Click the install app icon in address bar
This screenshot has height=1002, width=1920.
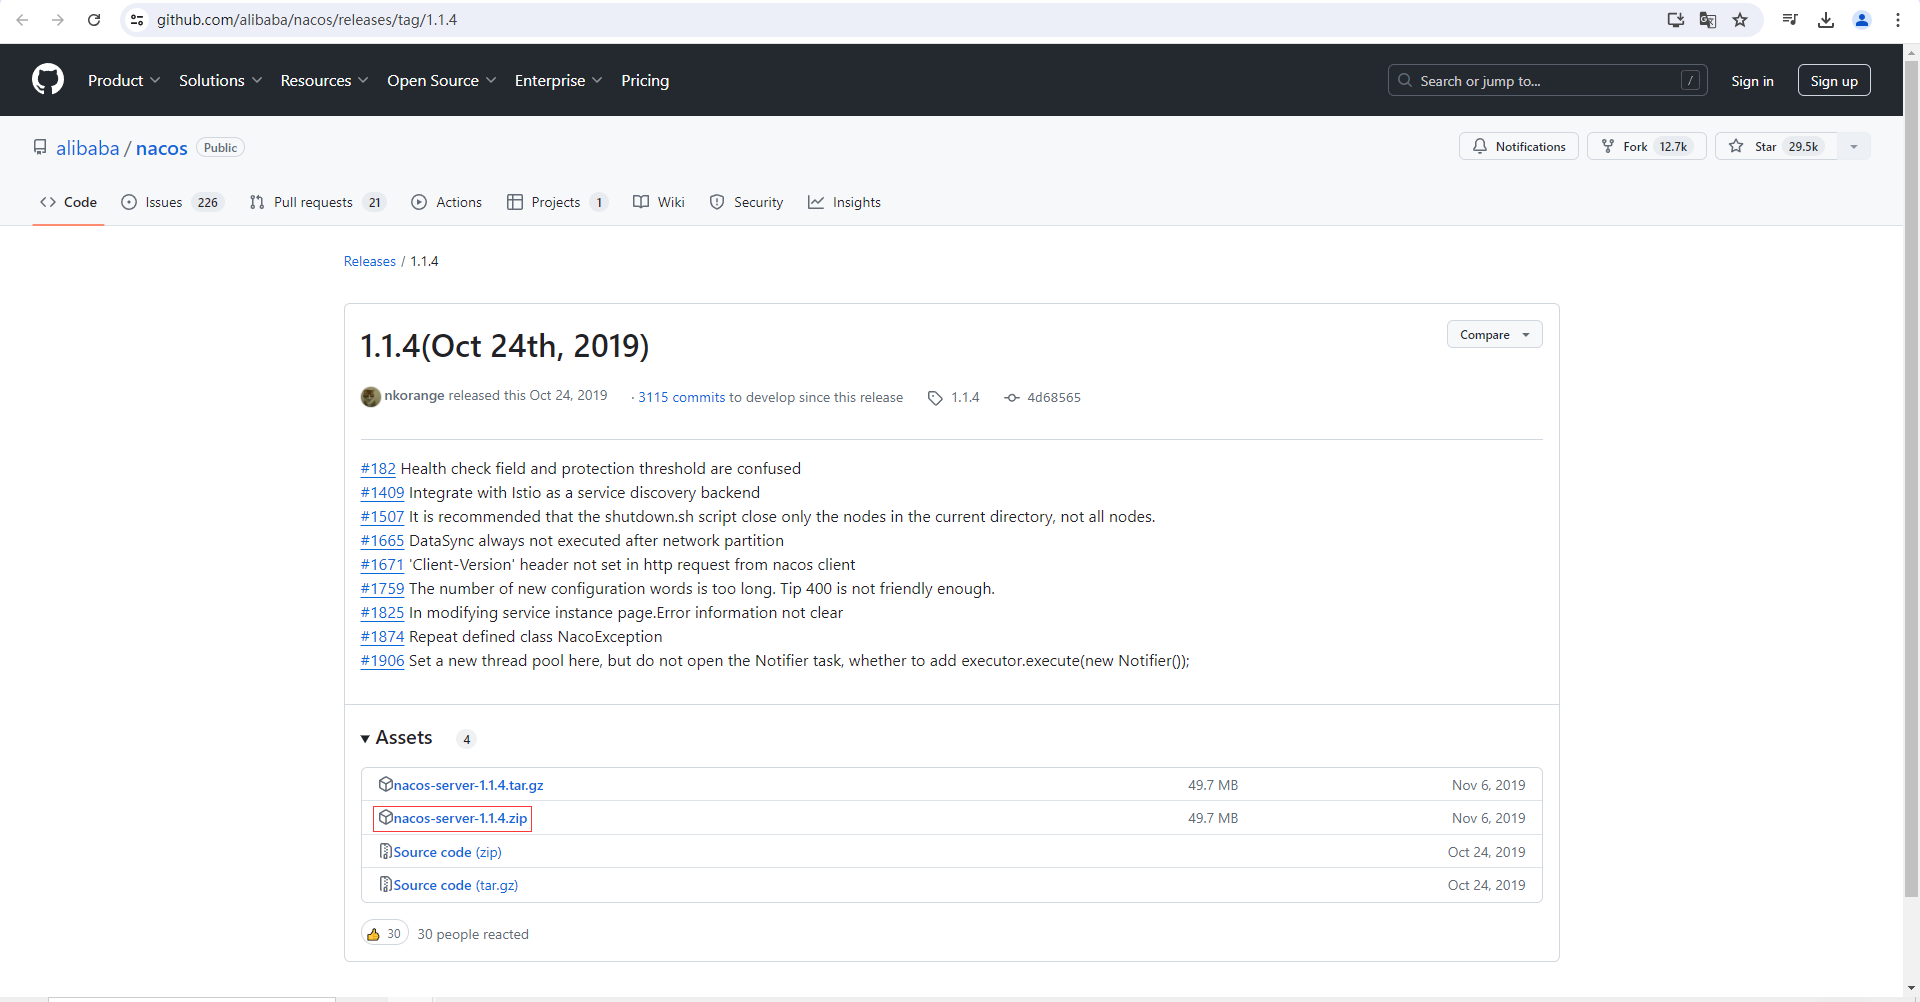1676,20
